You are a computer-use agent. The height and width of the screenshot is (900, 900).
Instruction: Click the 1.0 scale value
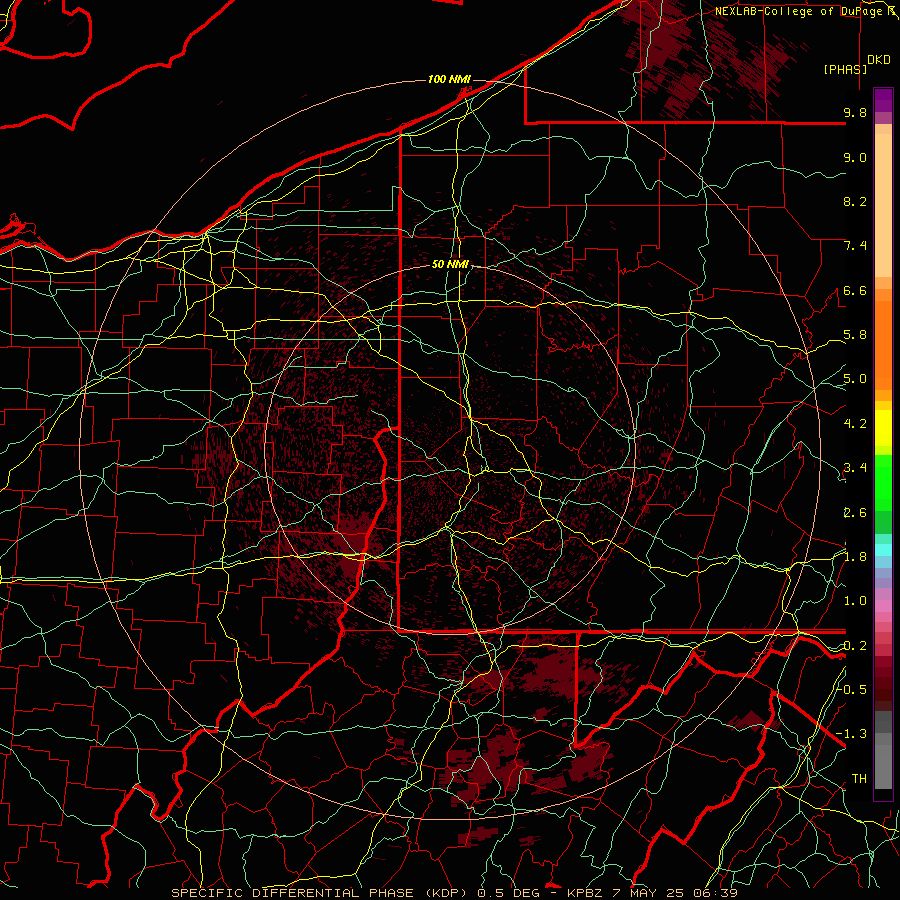pos(855,601)
